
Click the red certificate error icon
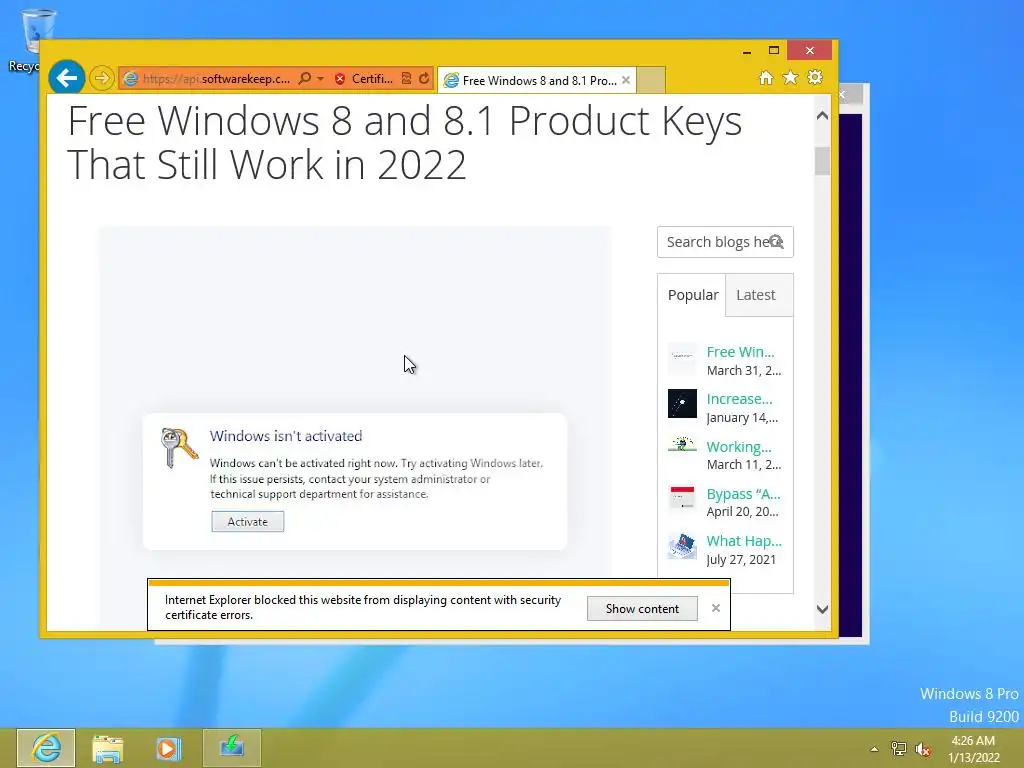(340, 79)
